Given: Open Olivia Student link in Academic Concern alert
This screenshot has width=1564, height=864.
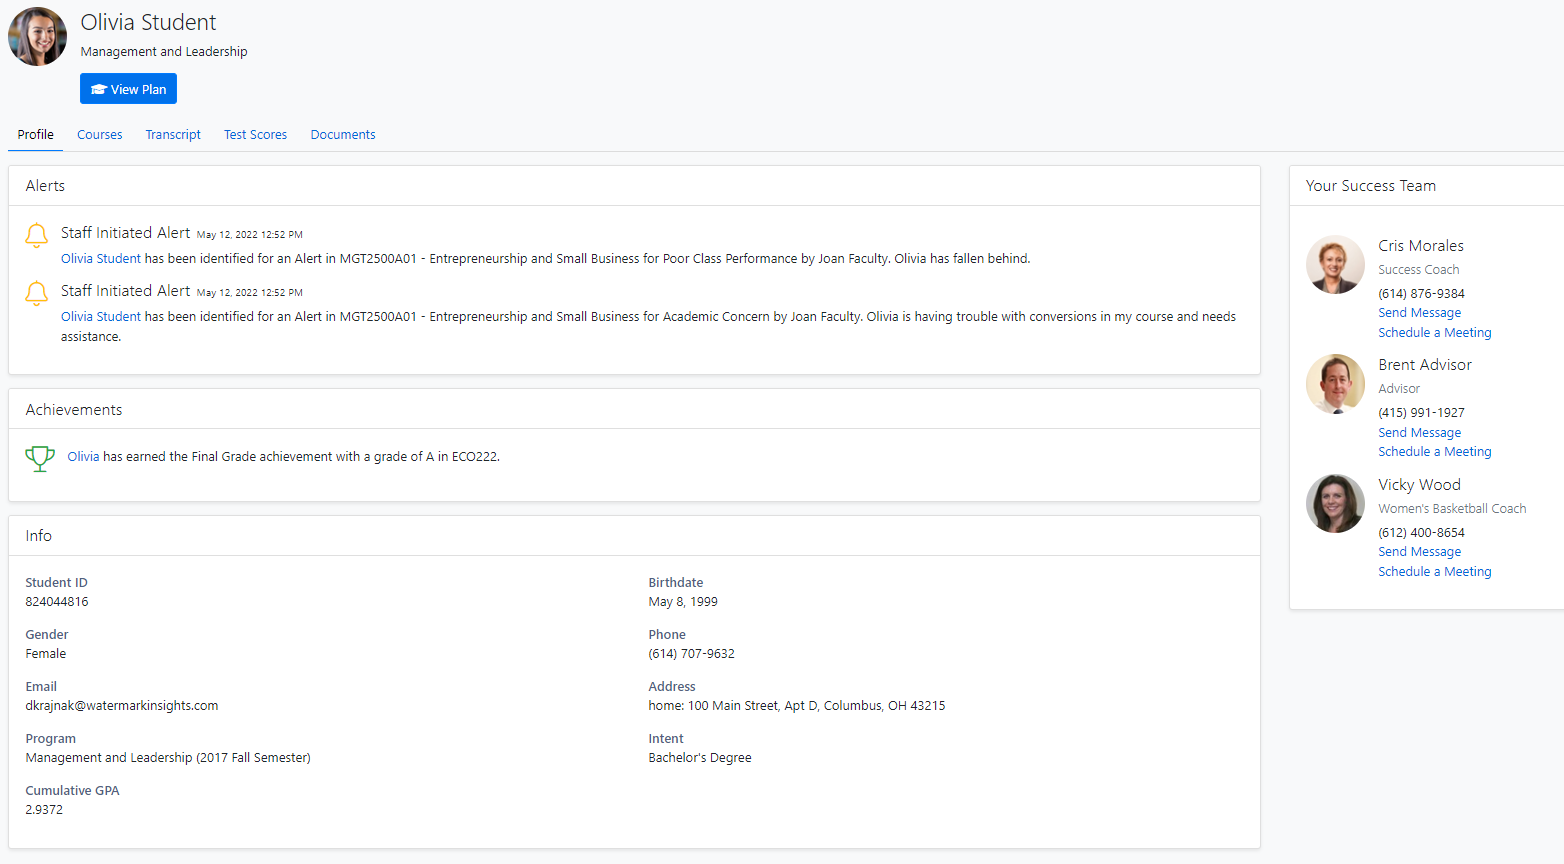Looking at the screenshot, I should [x=101, y=316].
